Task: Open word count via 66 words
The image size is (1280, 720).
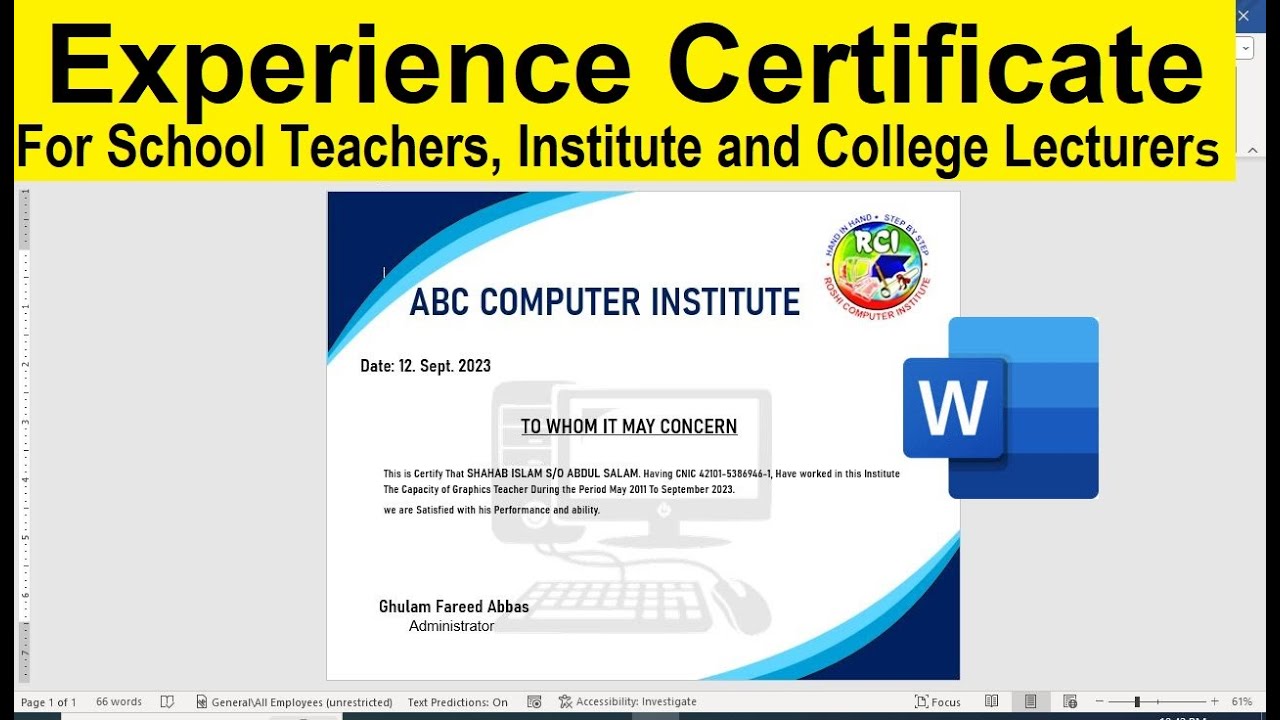Action: [119, 702]
